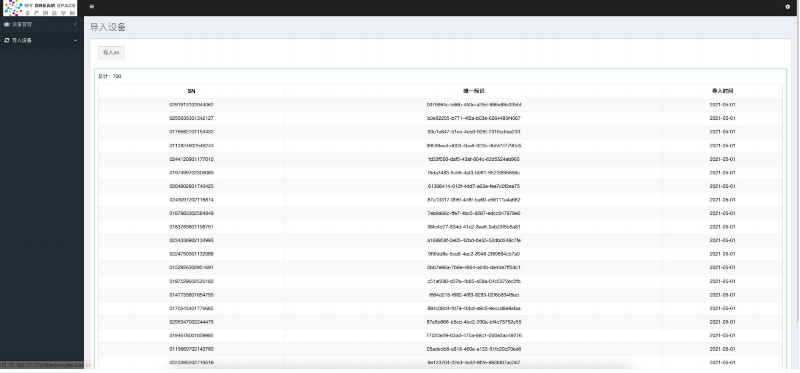Click the 导入sn button
Viewport: 800px width, 373px height.
(x=111, y=53)
